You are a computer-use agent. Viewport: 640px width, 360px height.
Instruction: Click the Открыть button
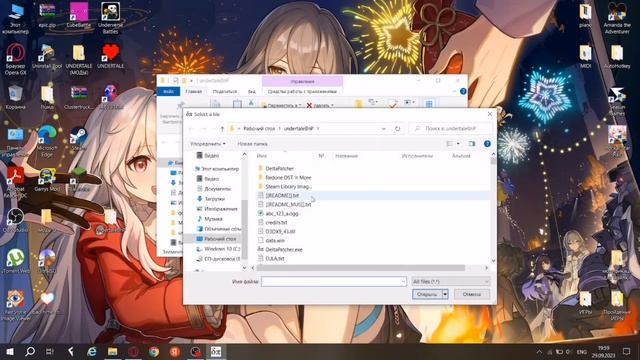(427, 294)
